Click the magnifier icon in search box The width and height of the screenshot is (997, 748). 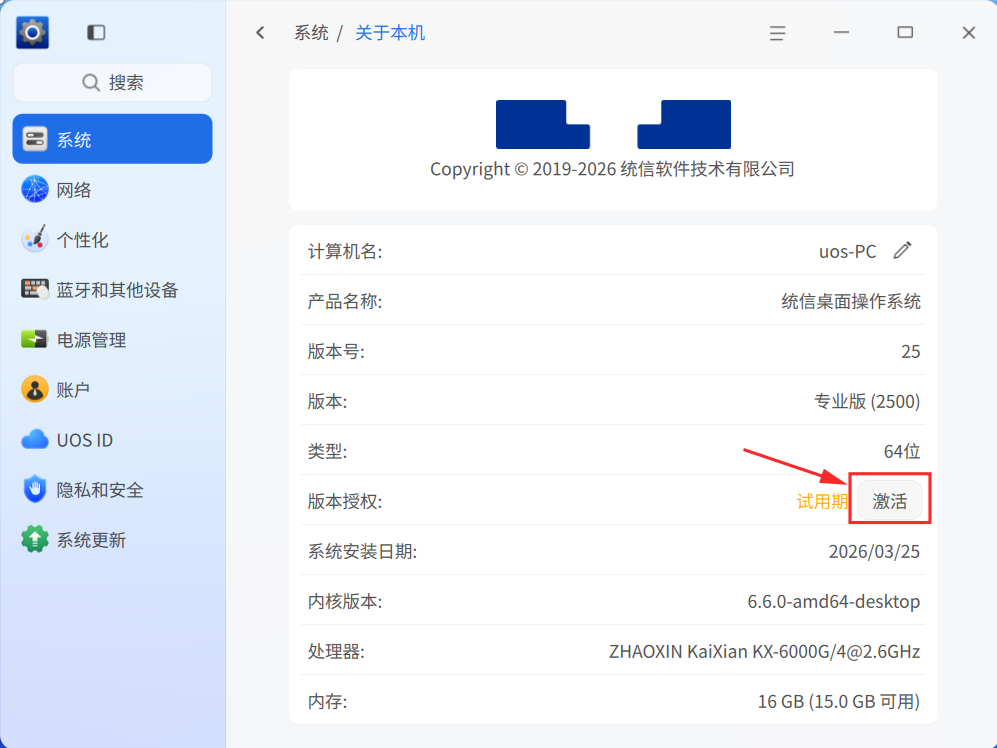(x=91, y=83)
